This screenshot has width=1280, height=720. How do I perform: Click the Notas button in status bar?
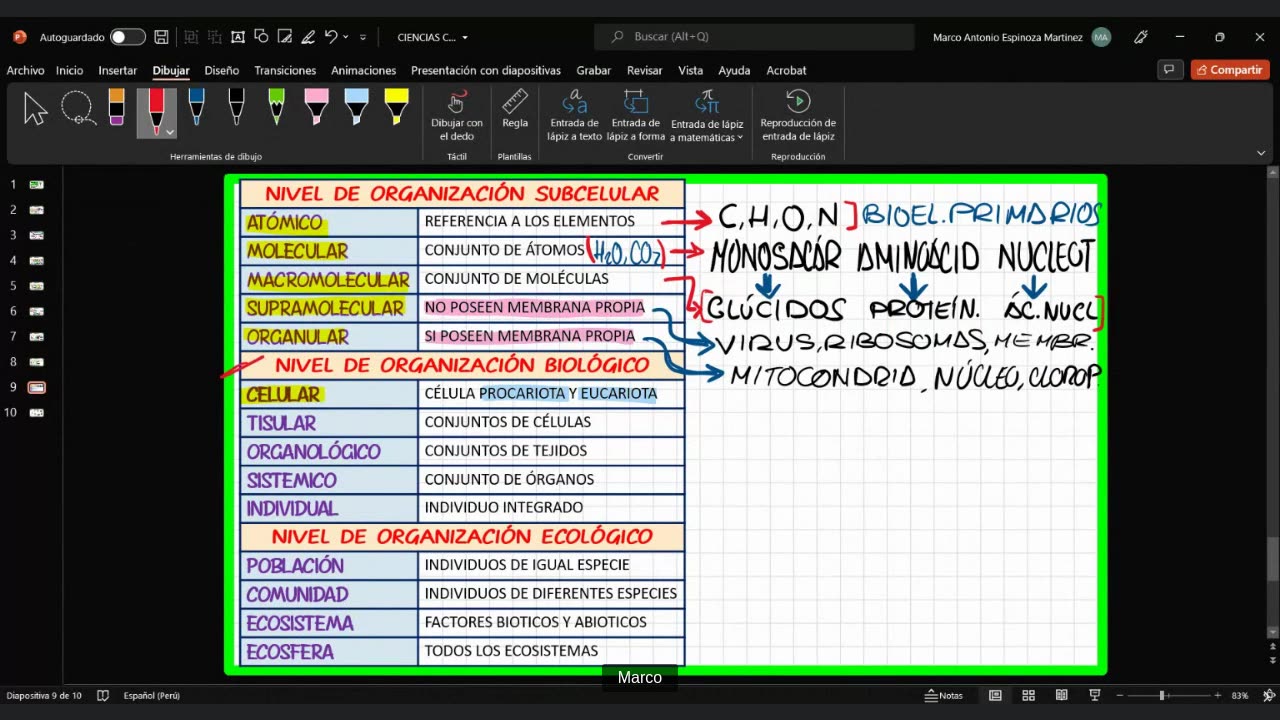click(x=944, y=695)
